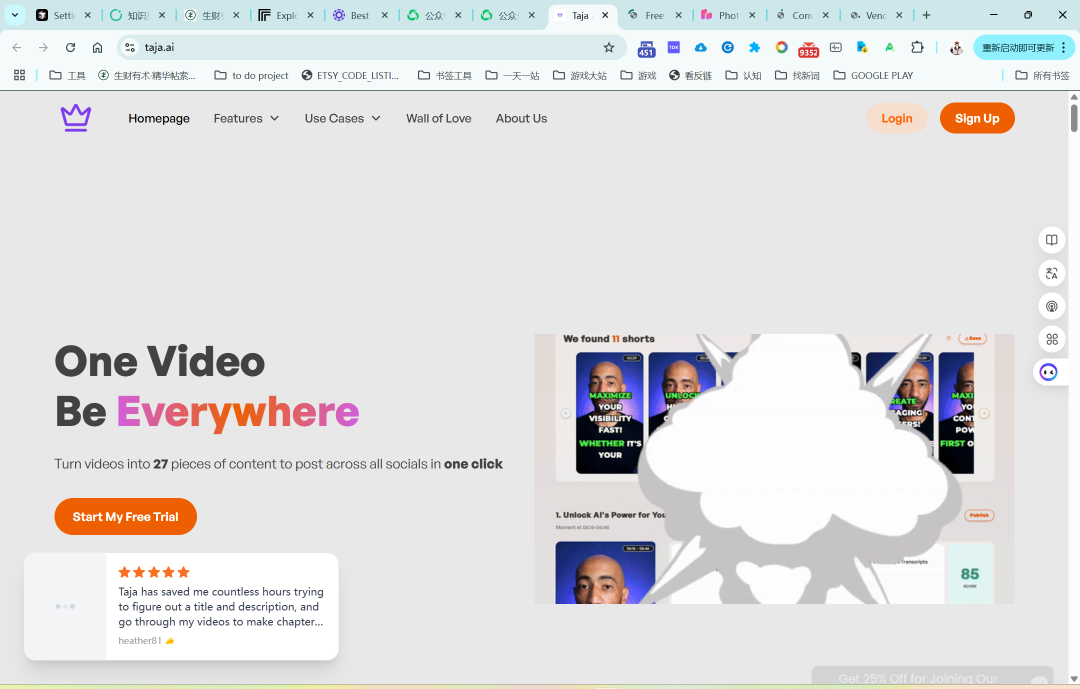Switch to the Venc browser tab
This screenshot has height=689, width=1080.
click(x=875, y=15)
